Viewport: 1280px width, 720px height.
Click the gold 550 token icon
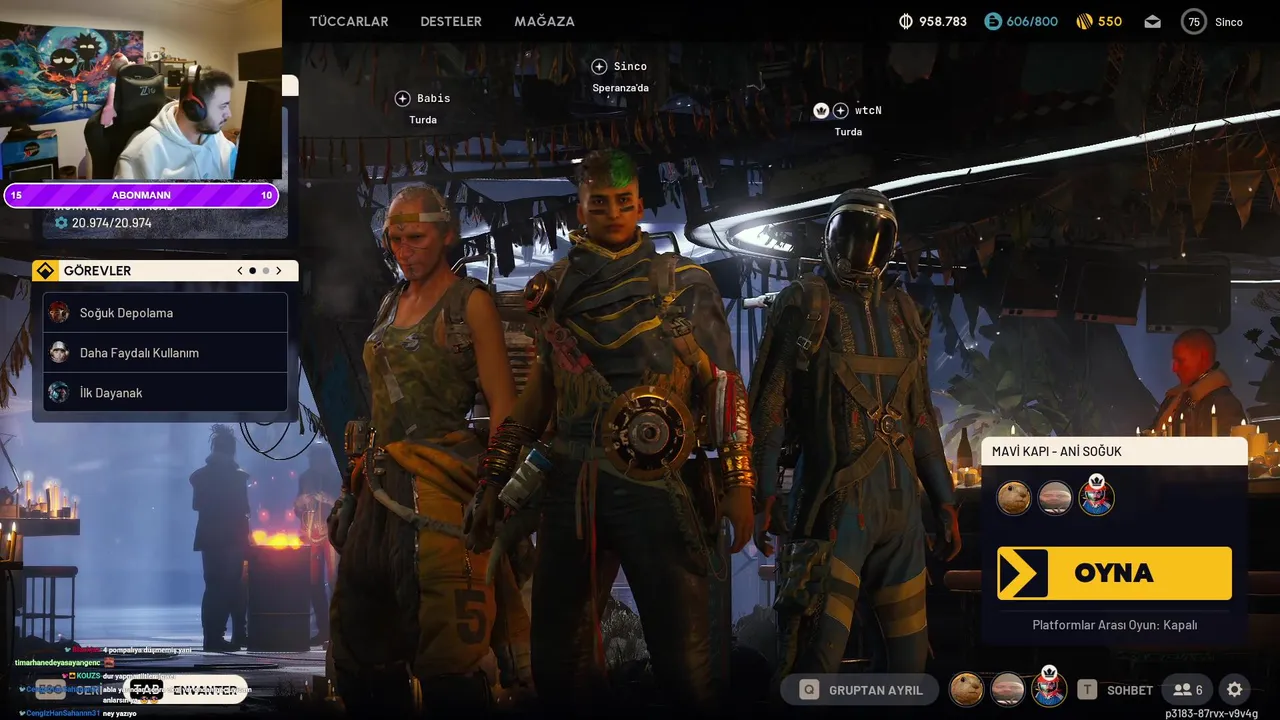point(1084,21)
